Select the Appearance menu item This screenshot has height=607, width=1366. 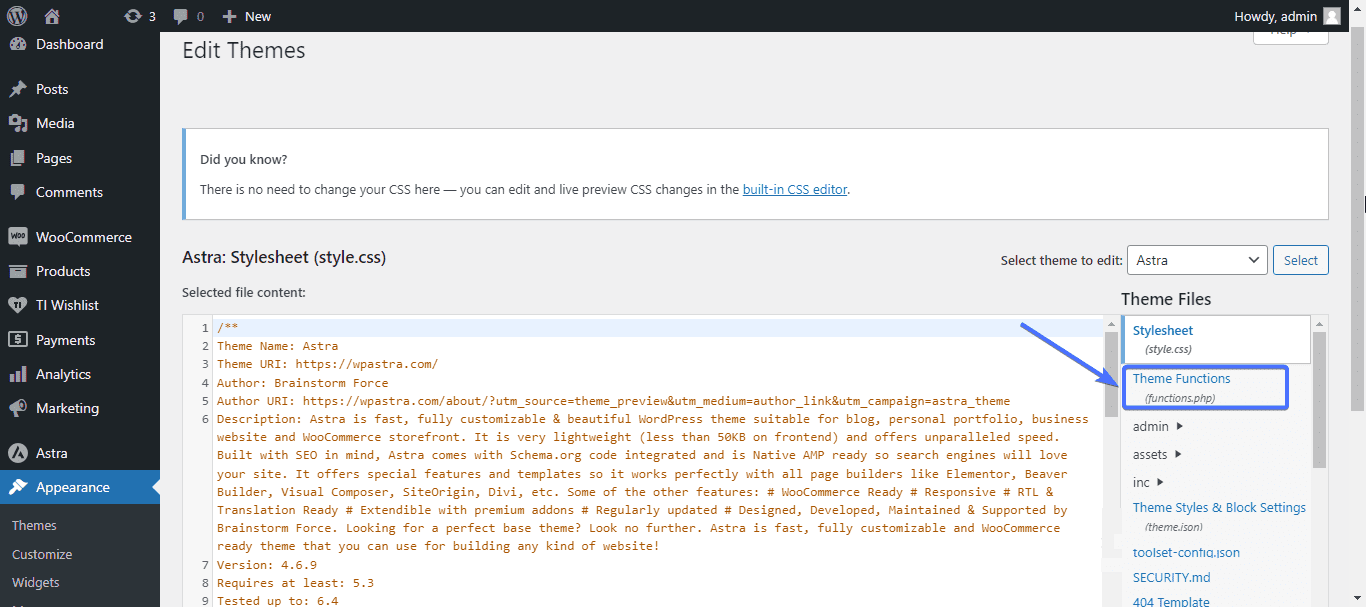(80, 487)
